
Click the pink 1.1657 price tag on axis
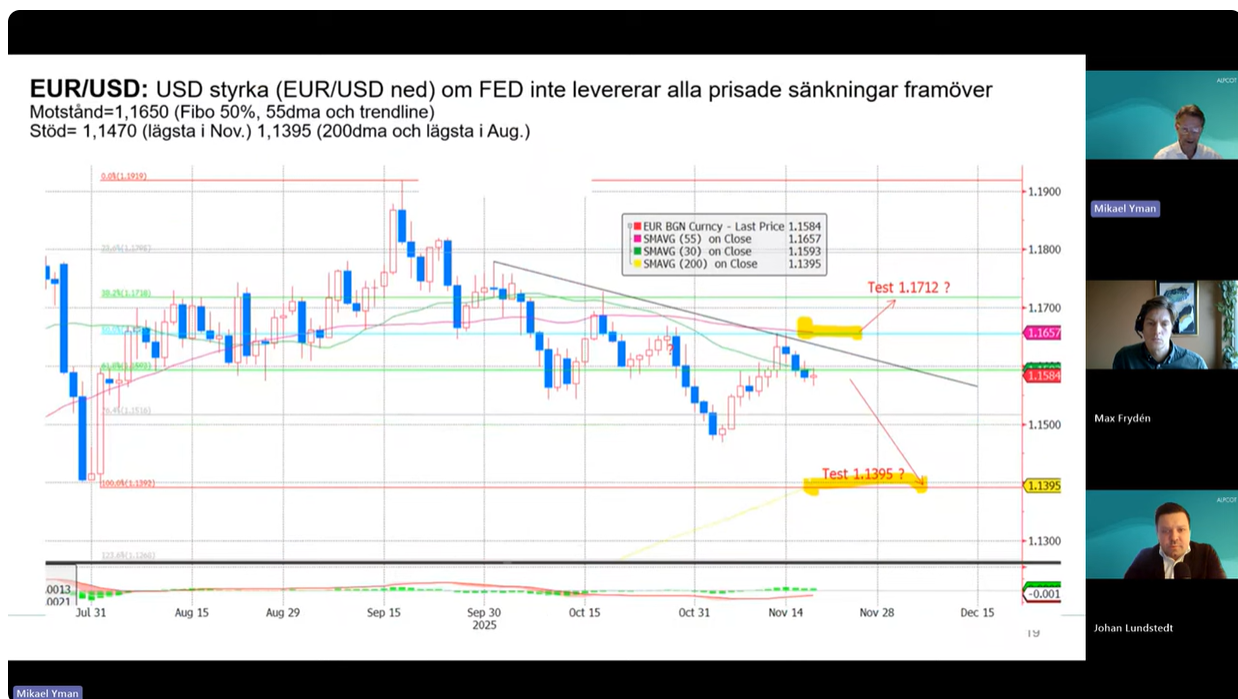point(1041,333)
